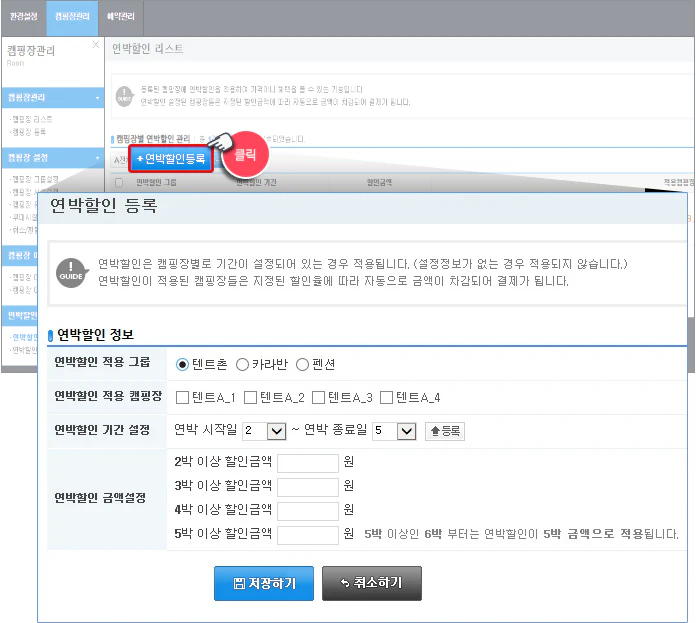This screenshot has width=696, height=623.
Task: Open the 예약관리 top tab
Action: click(120, 16)
